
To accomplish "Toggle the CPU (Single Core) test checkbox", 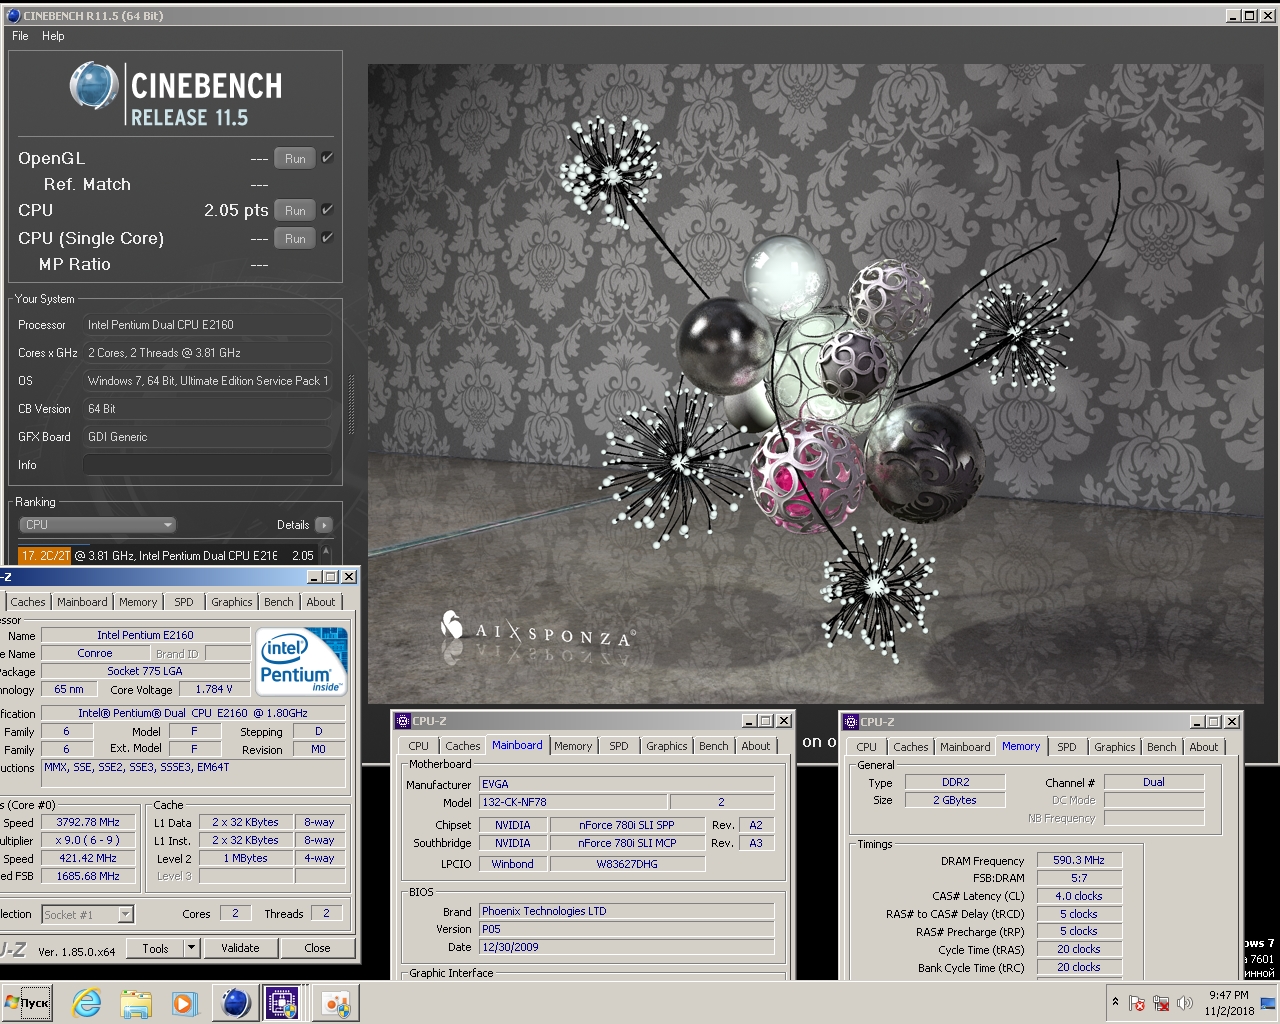I will (x=327, y=238).
